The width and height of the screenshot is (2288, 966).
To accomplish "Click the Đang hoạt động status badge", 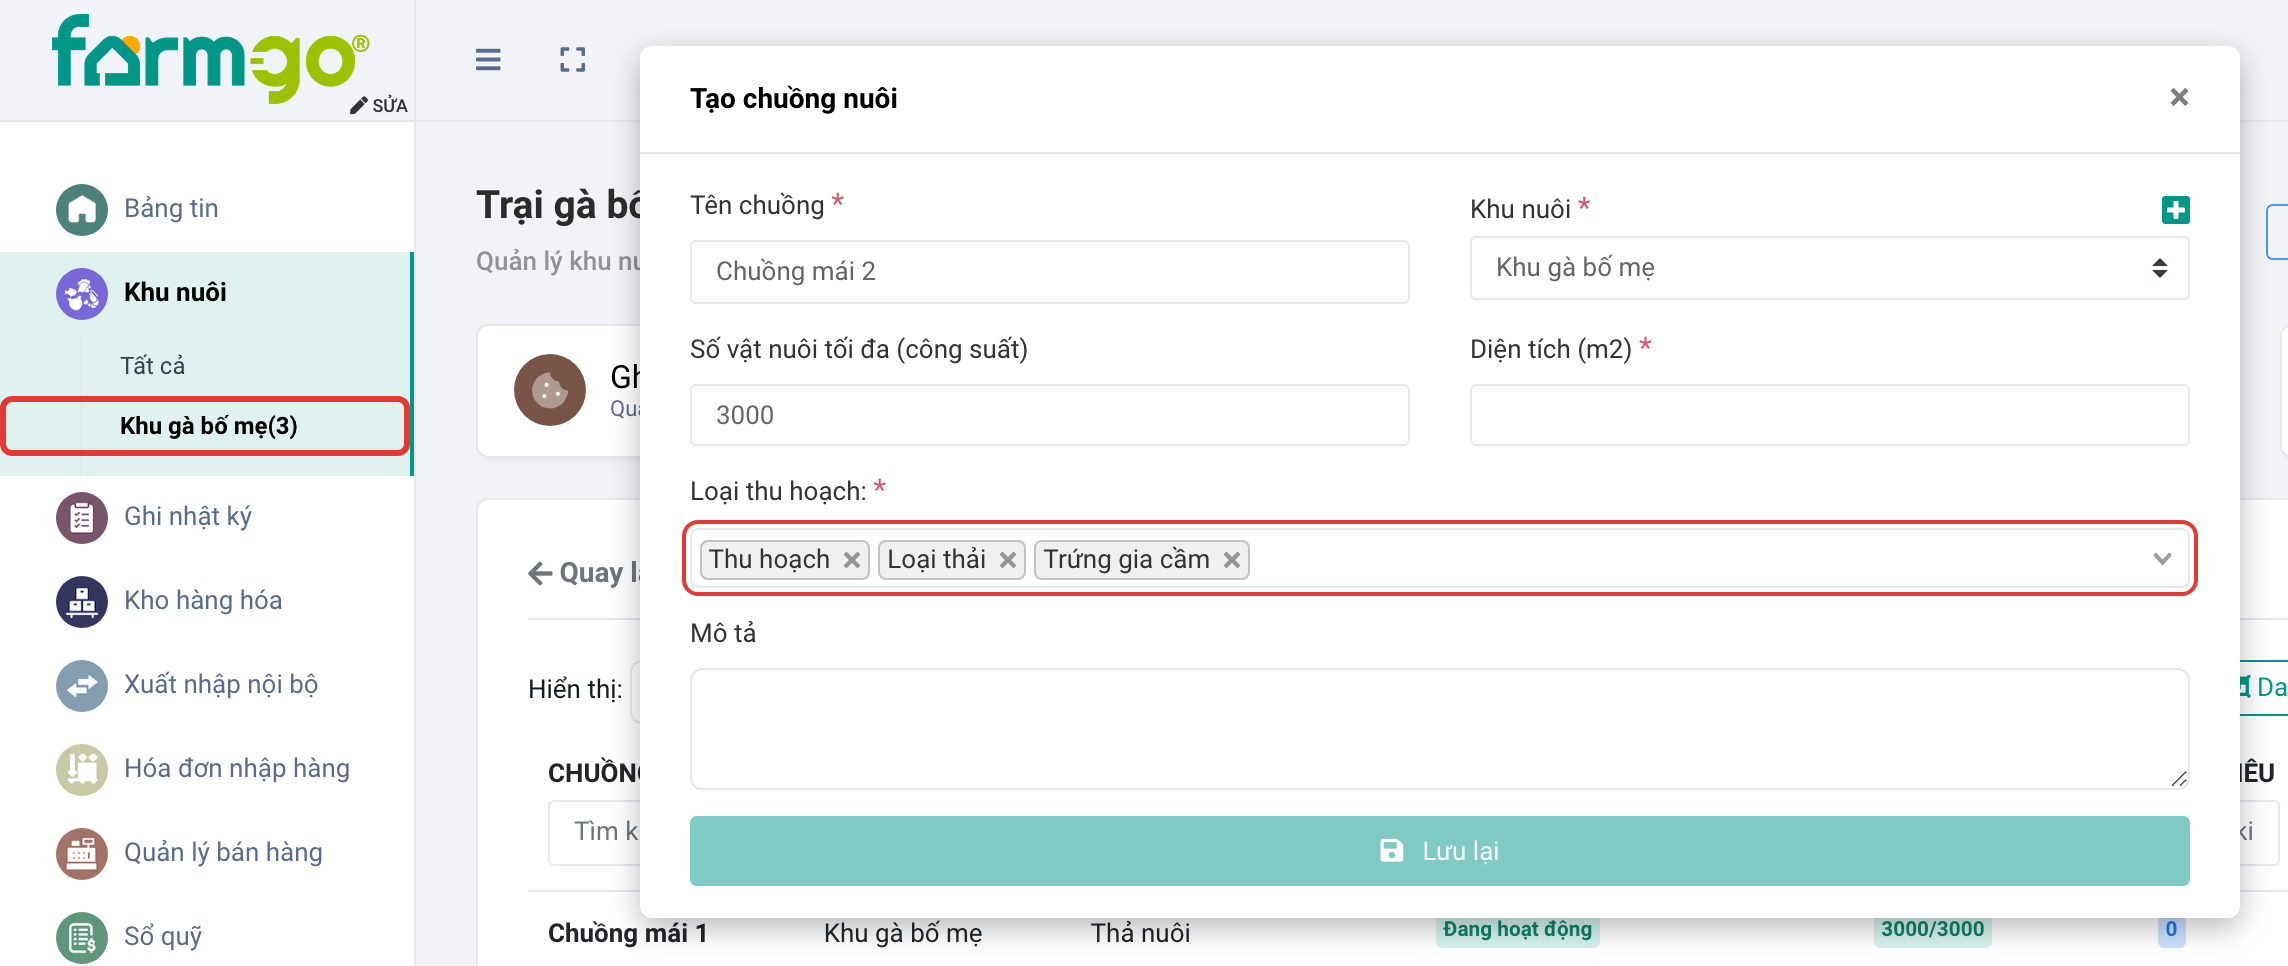I will click(1517, 930).
